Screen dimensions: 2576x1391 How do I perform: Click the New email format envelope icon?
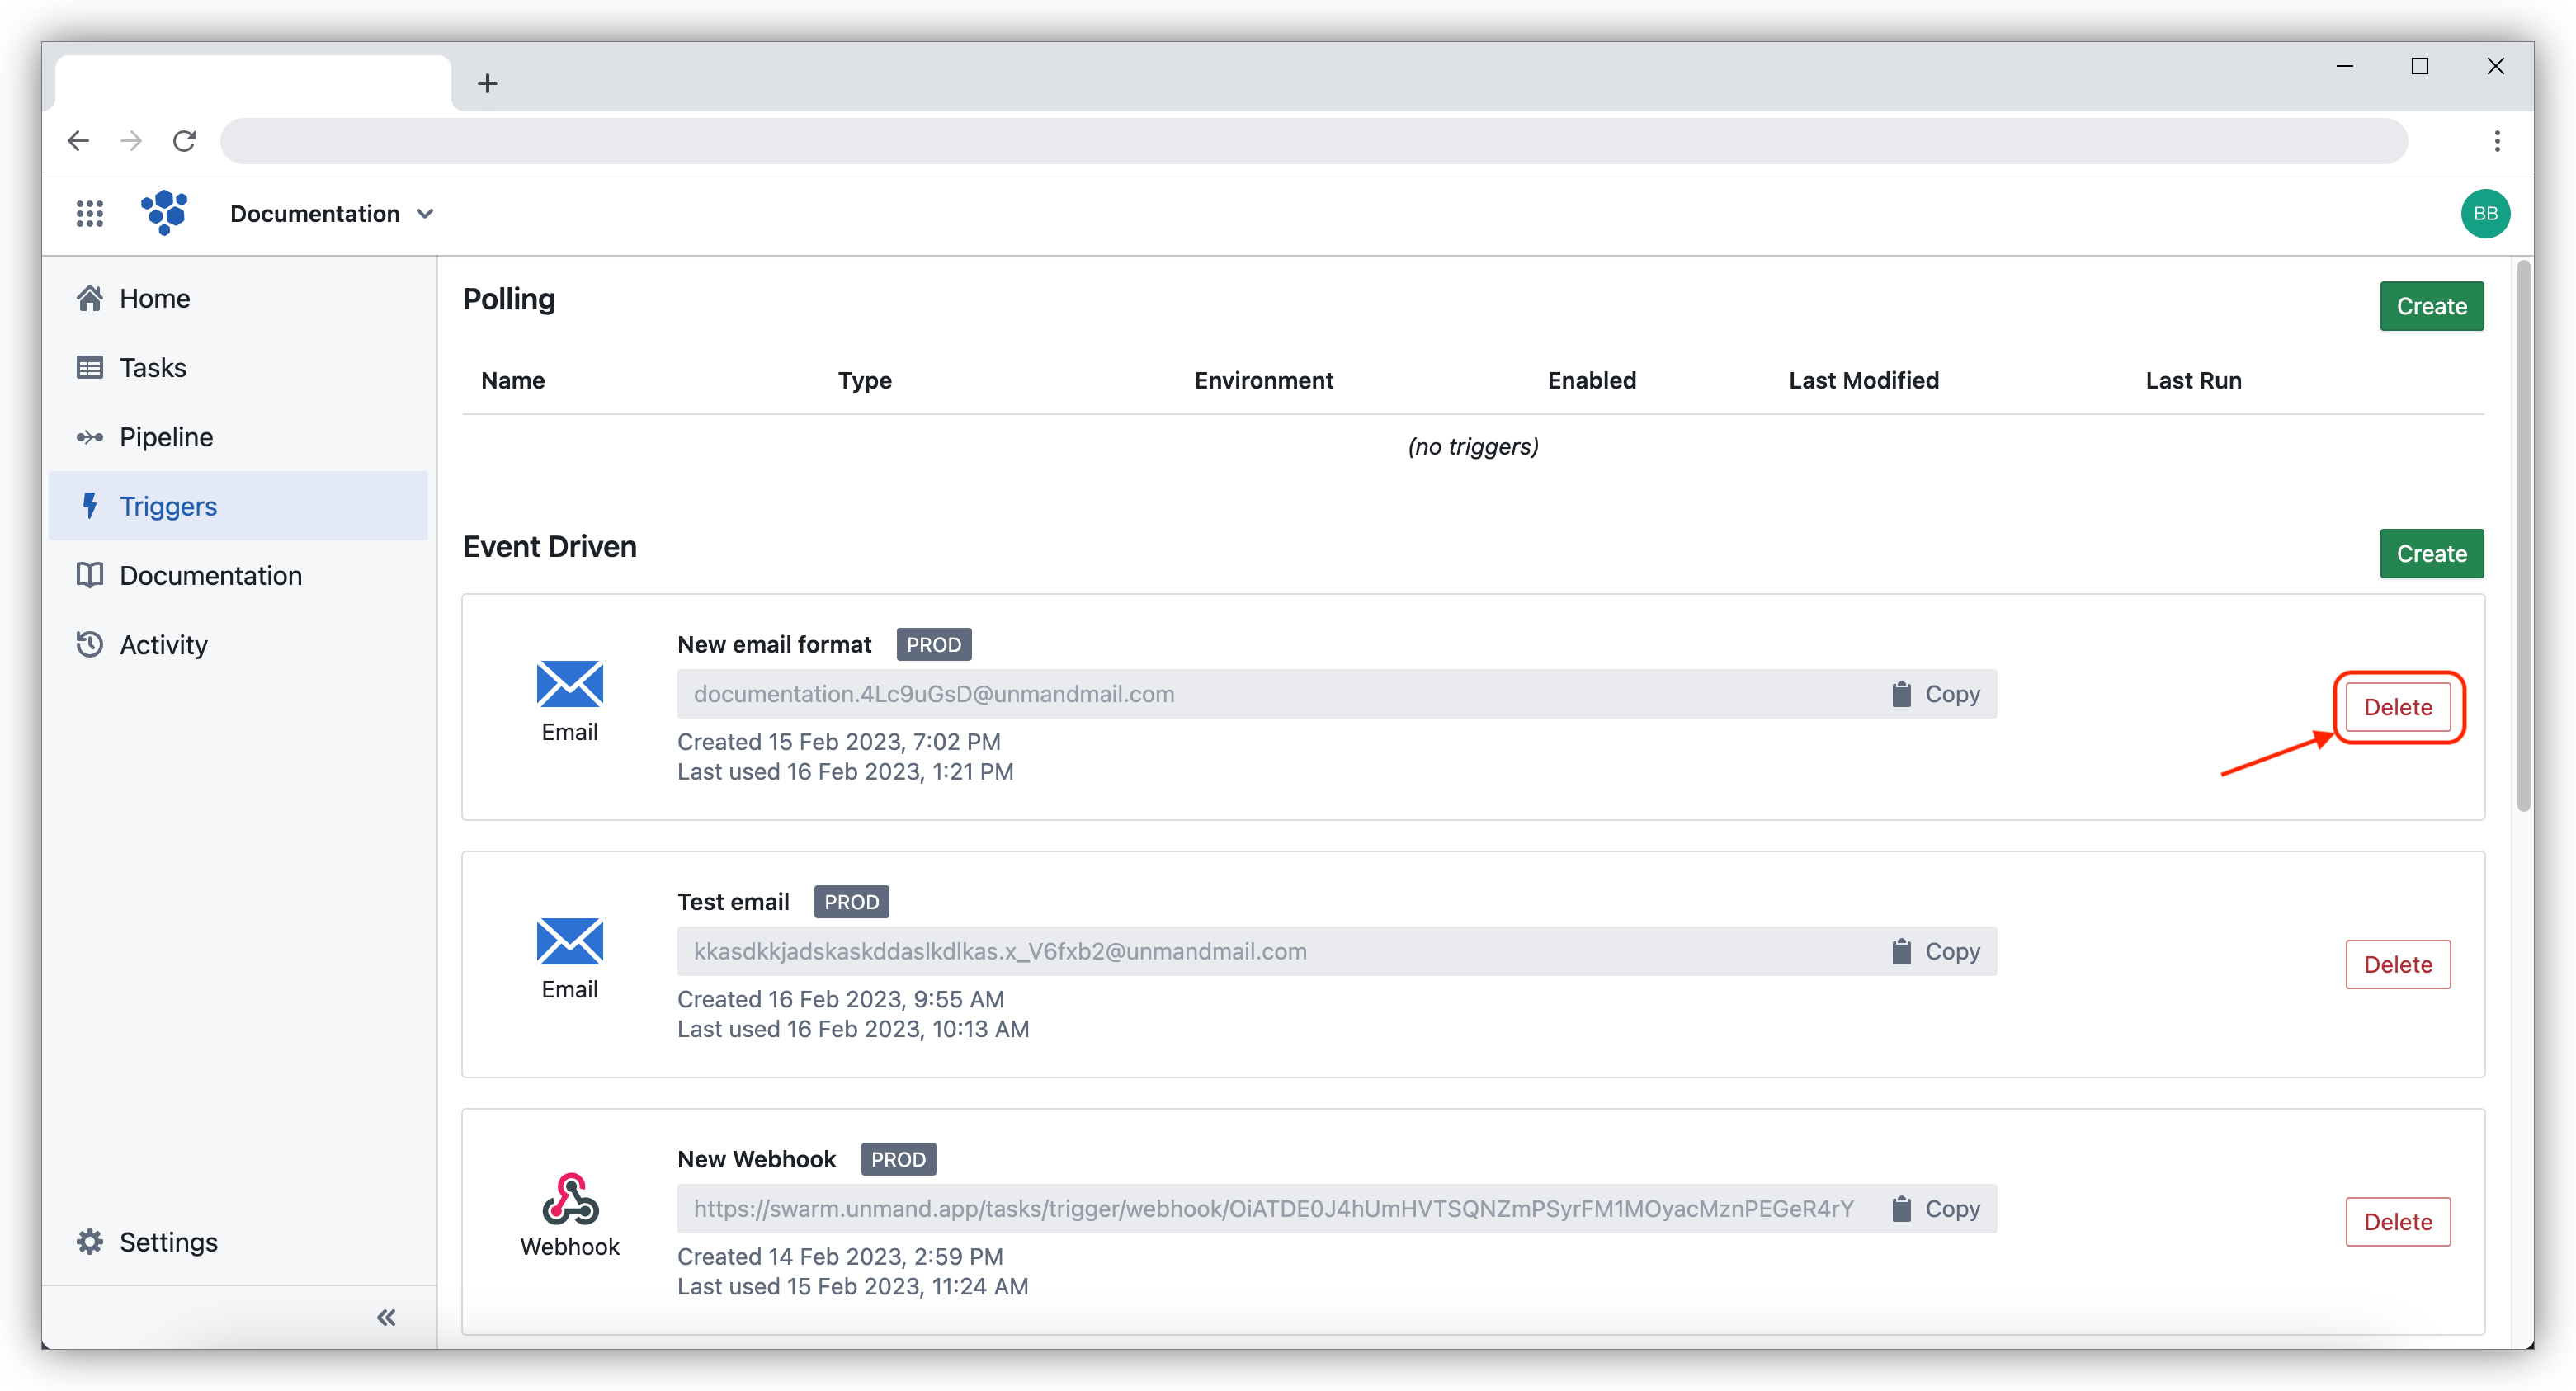pyautogui.click(x=569, y=684)
